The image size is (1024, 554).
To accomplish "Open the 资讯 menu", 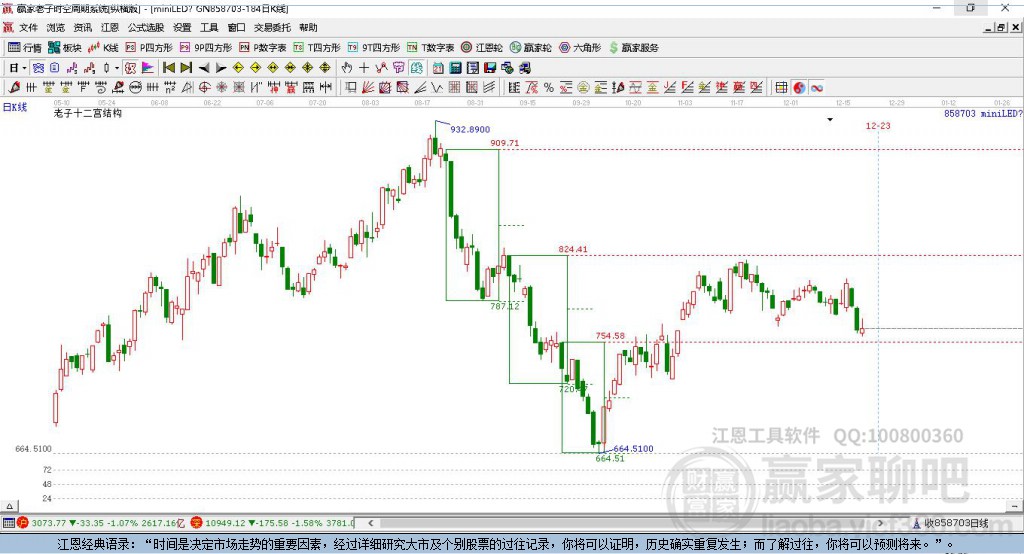I will pos(82,27).
